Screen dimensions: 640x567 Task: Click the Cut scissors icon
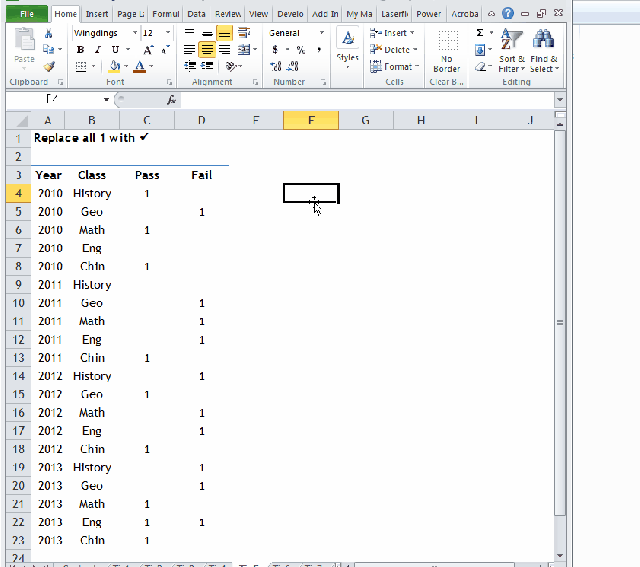pos(49,33)
